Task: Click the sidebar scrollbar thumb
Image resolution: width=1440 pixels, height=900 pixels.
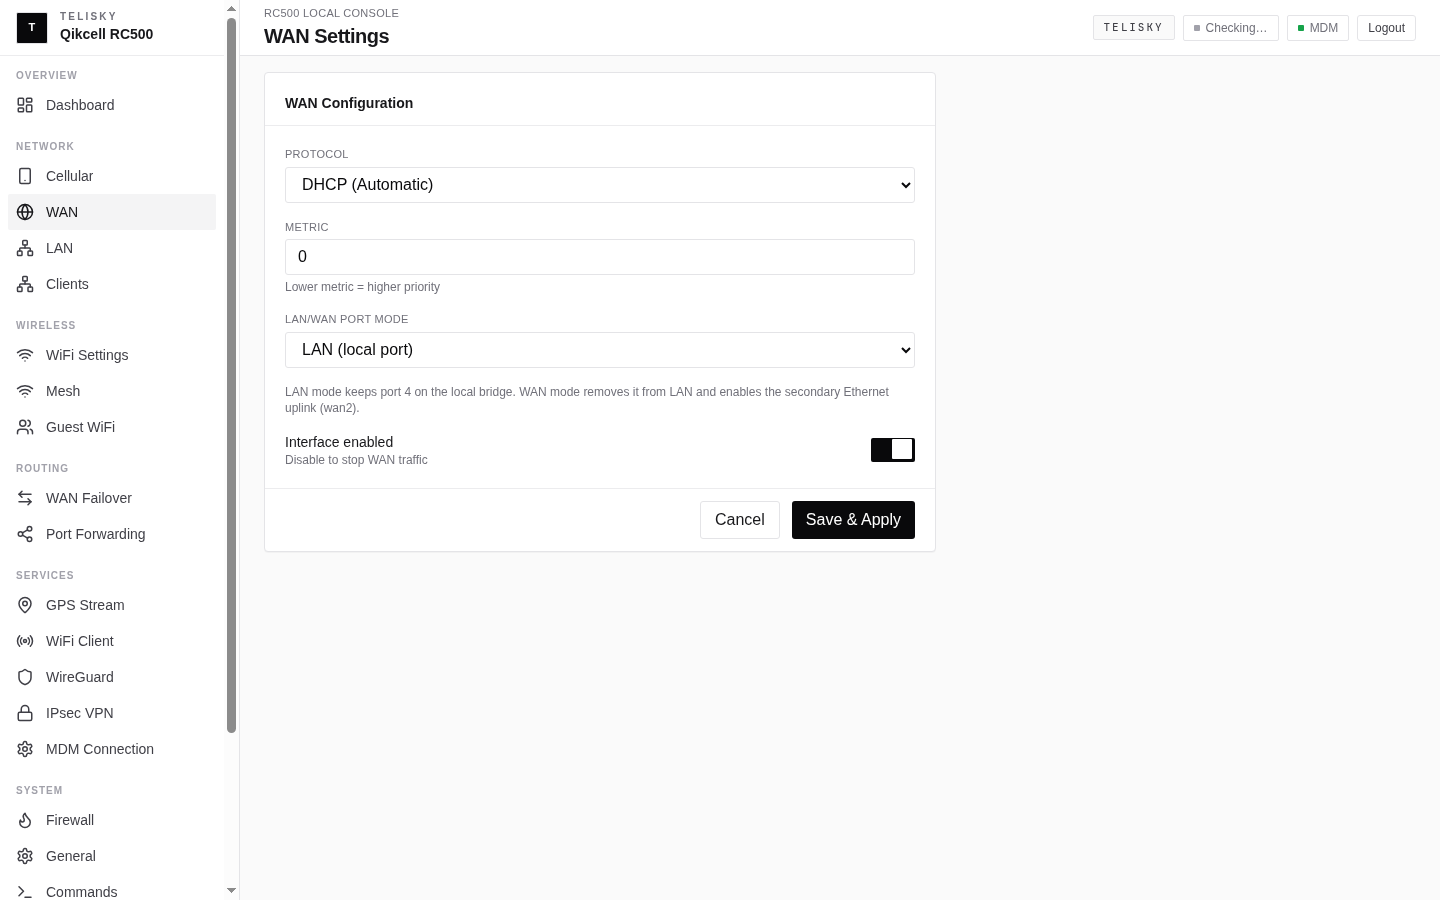Action: (x=232, y=375)
